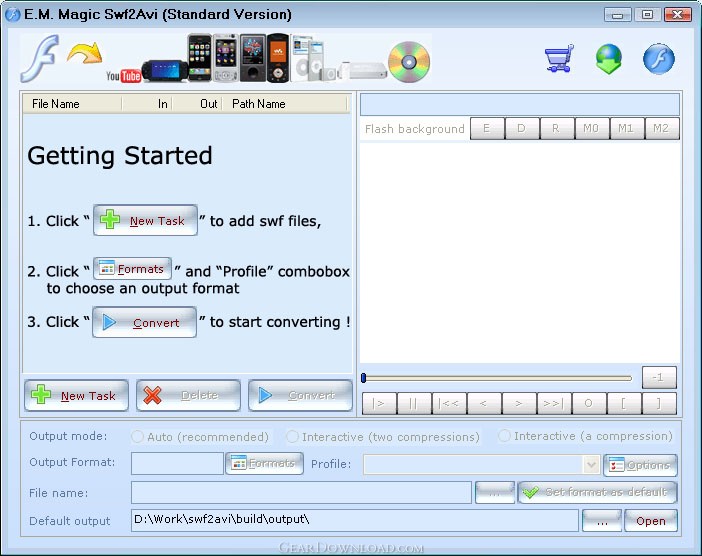Click the play |> playback button
This screenshot has height=556, width=702.
coord(379,403)
